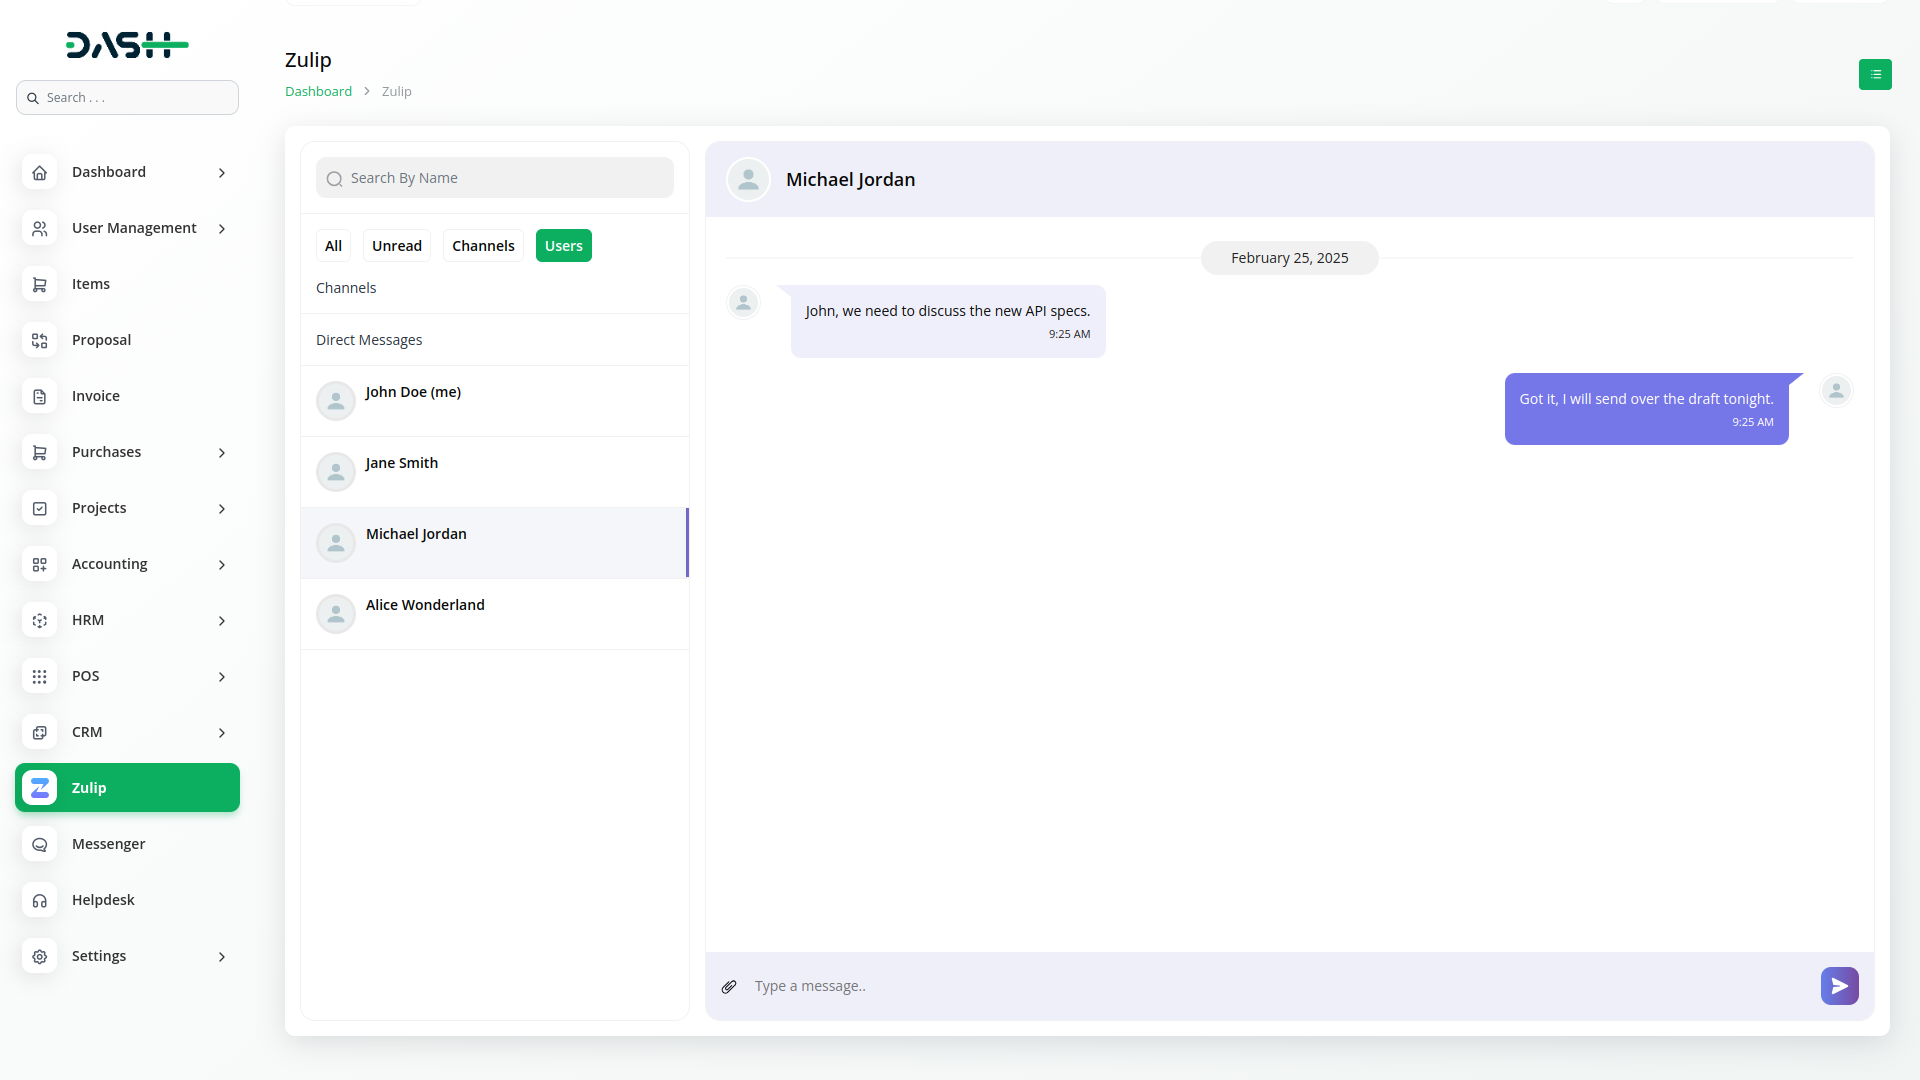The width and height of the screenshot is (1920, 1080).
Task: Focus the Search By Name field
Action: [x=495, y=178]
